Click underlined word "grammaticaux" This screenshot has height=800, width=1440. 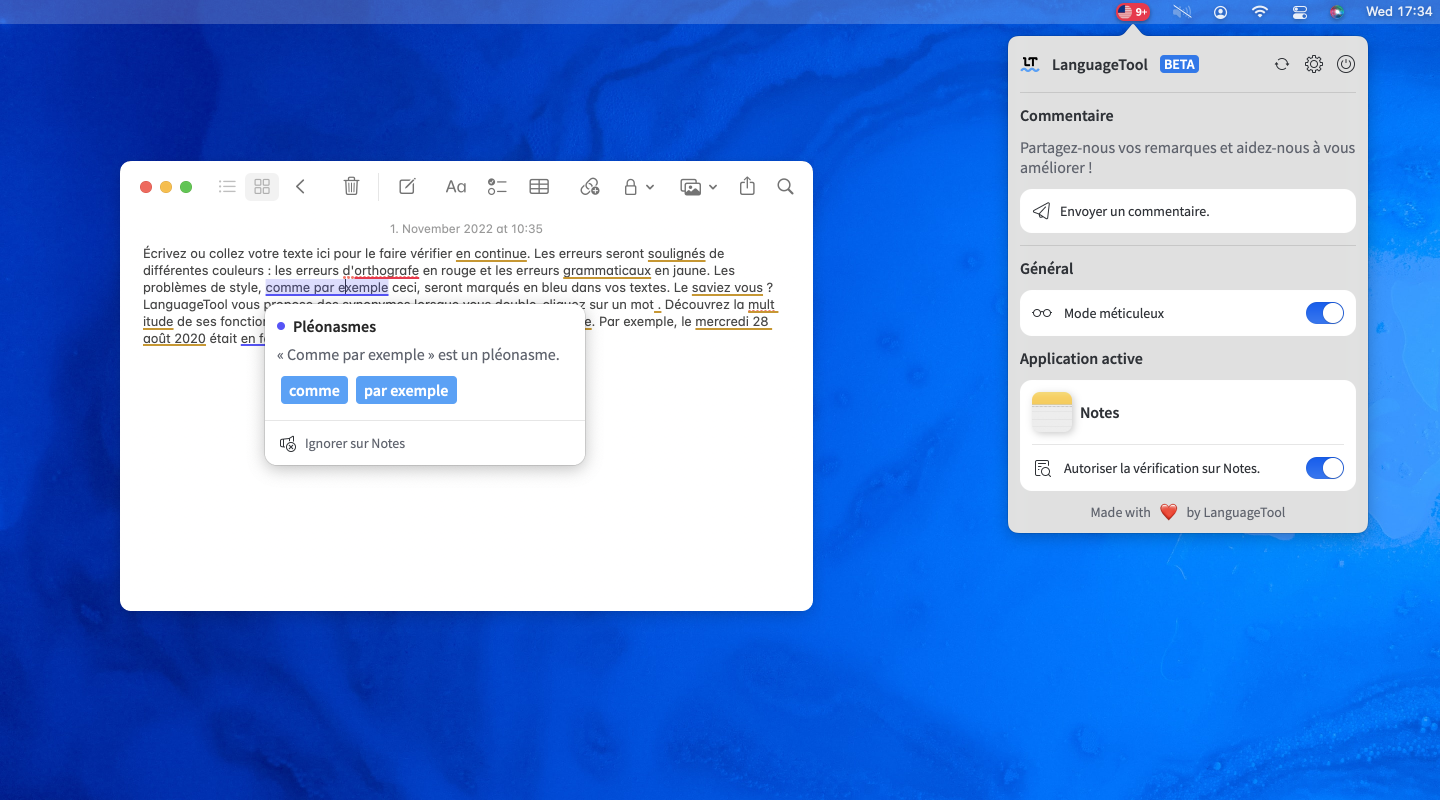point(607,271)
